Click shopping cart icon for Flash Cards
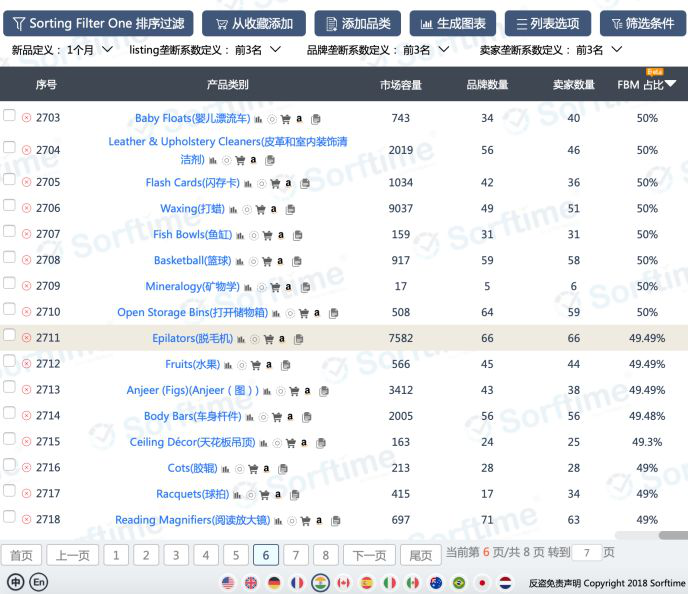The width and height of the screenshot is (688, 594). point(275,183)
